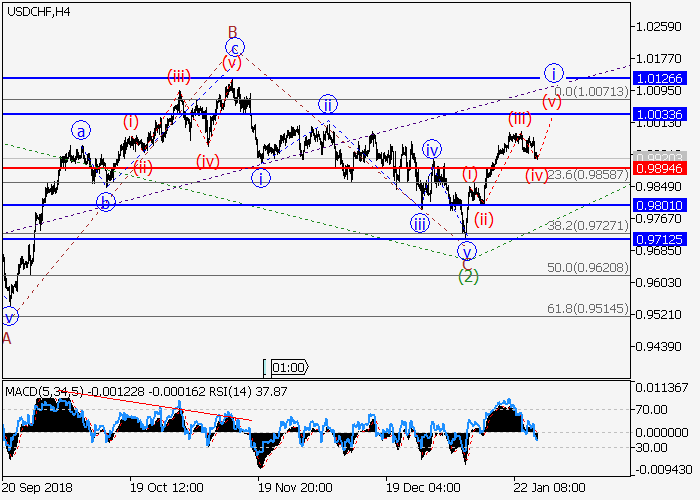The image size is (700, 500).
Task: Click the 19 Nov 20:00 date marker
Action: coord(294,487)
